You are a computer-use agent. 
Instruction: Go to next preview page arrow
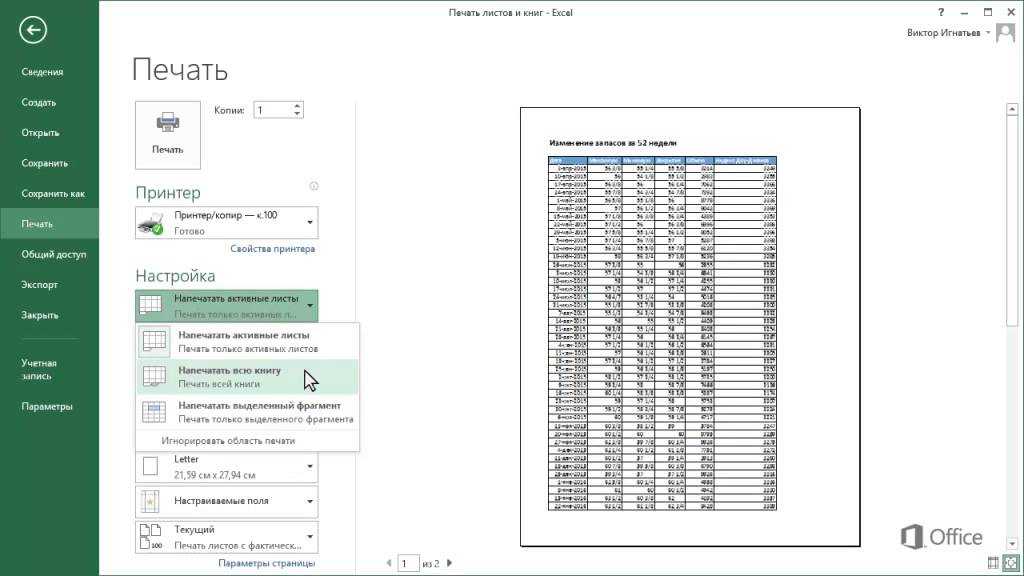tap(449, 563)
